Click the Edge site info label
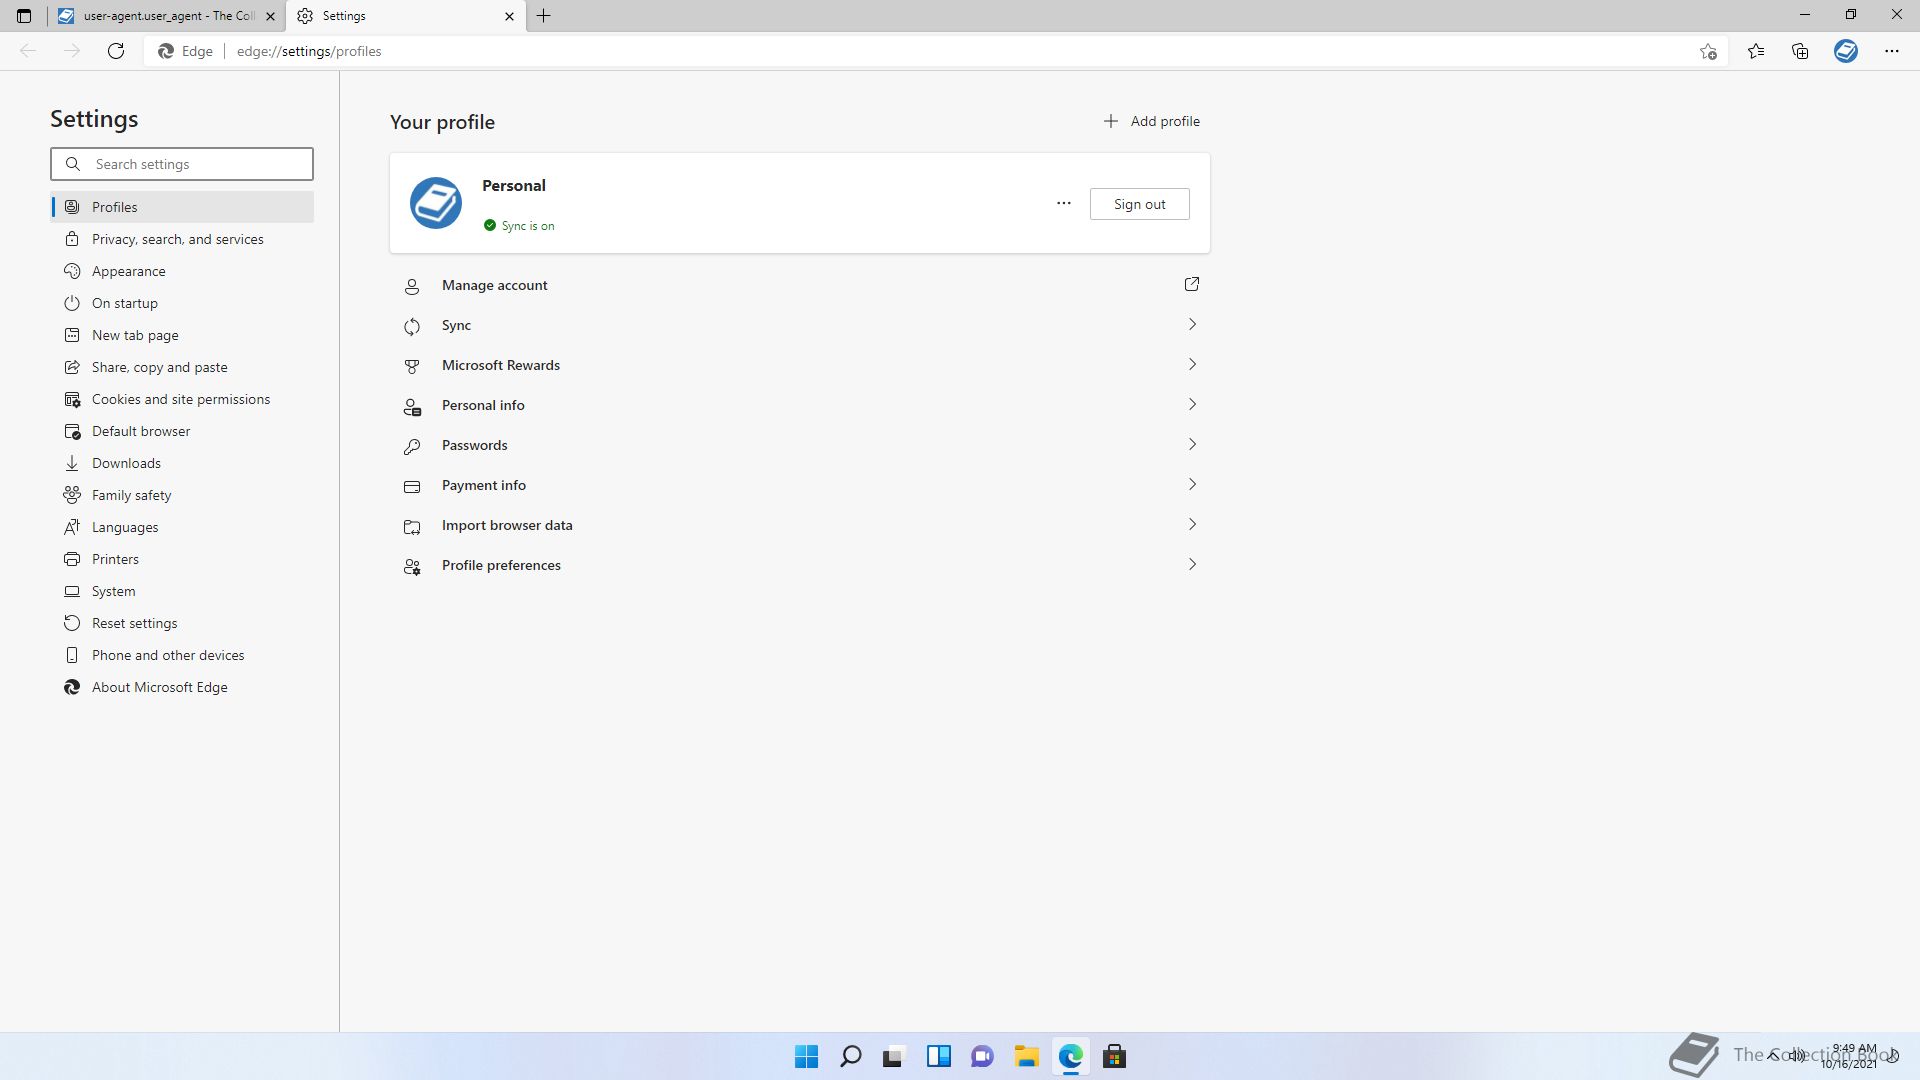1920x1080 pixels. [186, 51]
